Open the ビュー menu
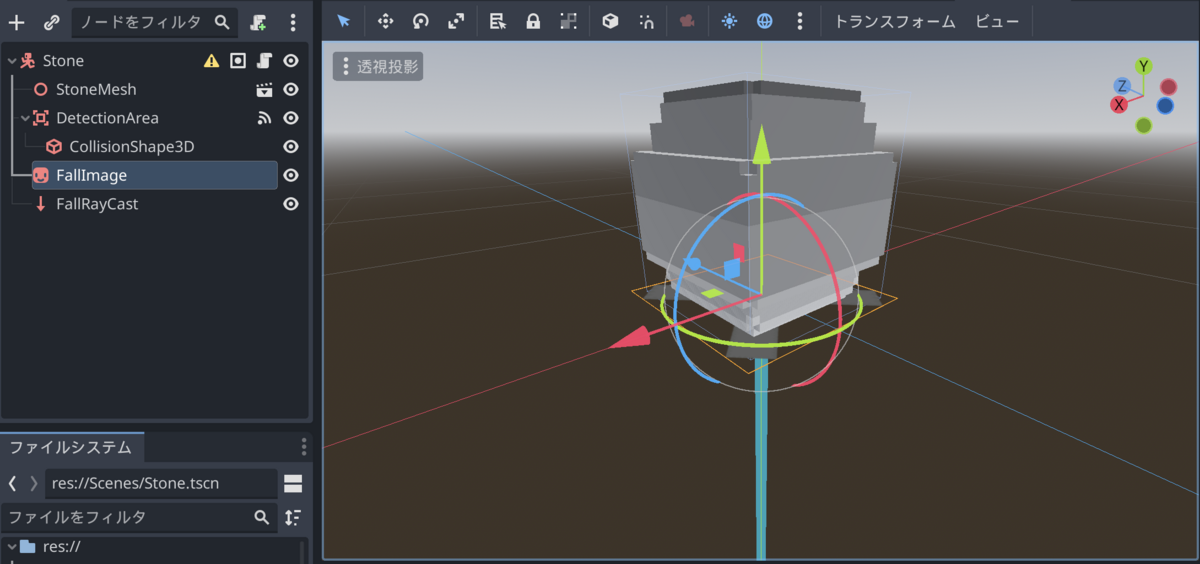Screen dimensions: 1200x564 tap(997, 21)
